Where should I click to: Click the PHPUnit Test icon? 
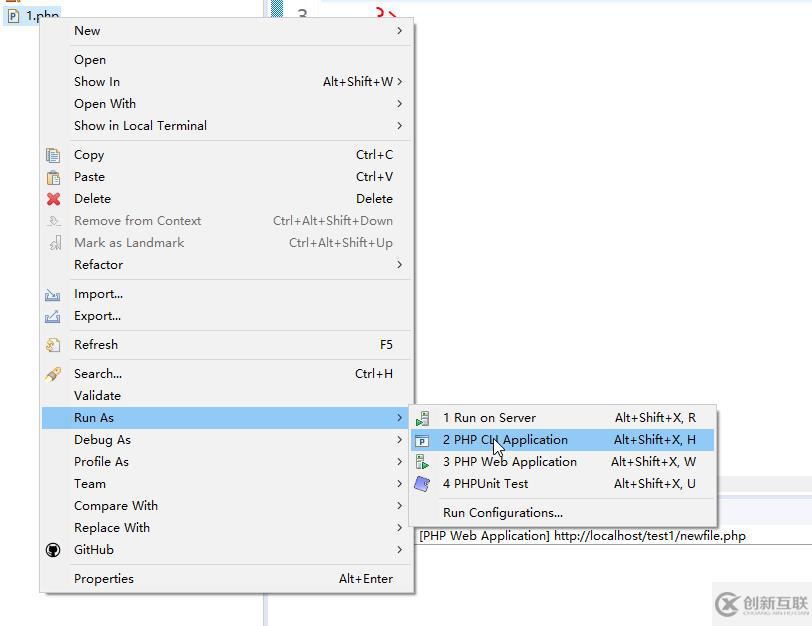pyautogui.click(x=422, y=484)
